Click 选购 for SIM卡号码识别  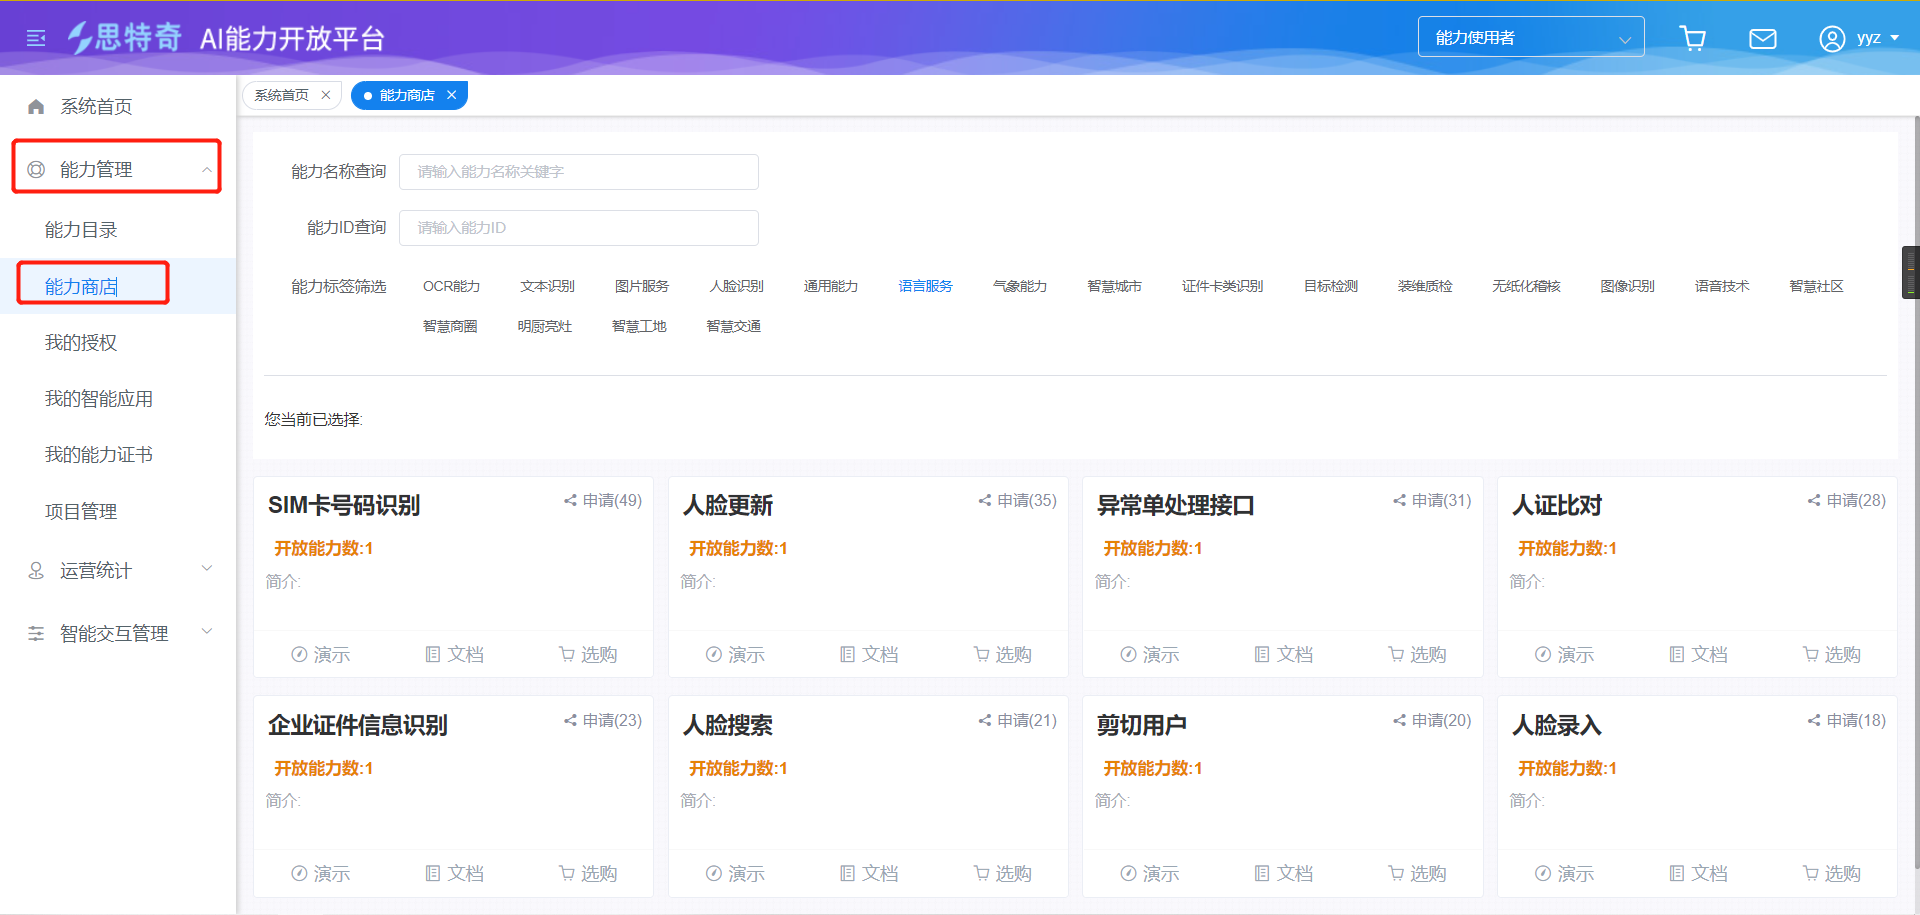588,654
